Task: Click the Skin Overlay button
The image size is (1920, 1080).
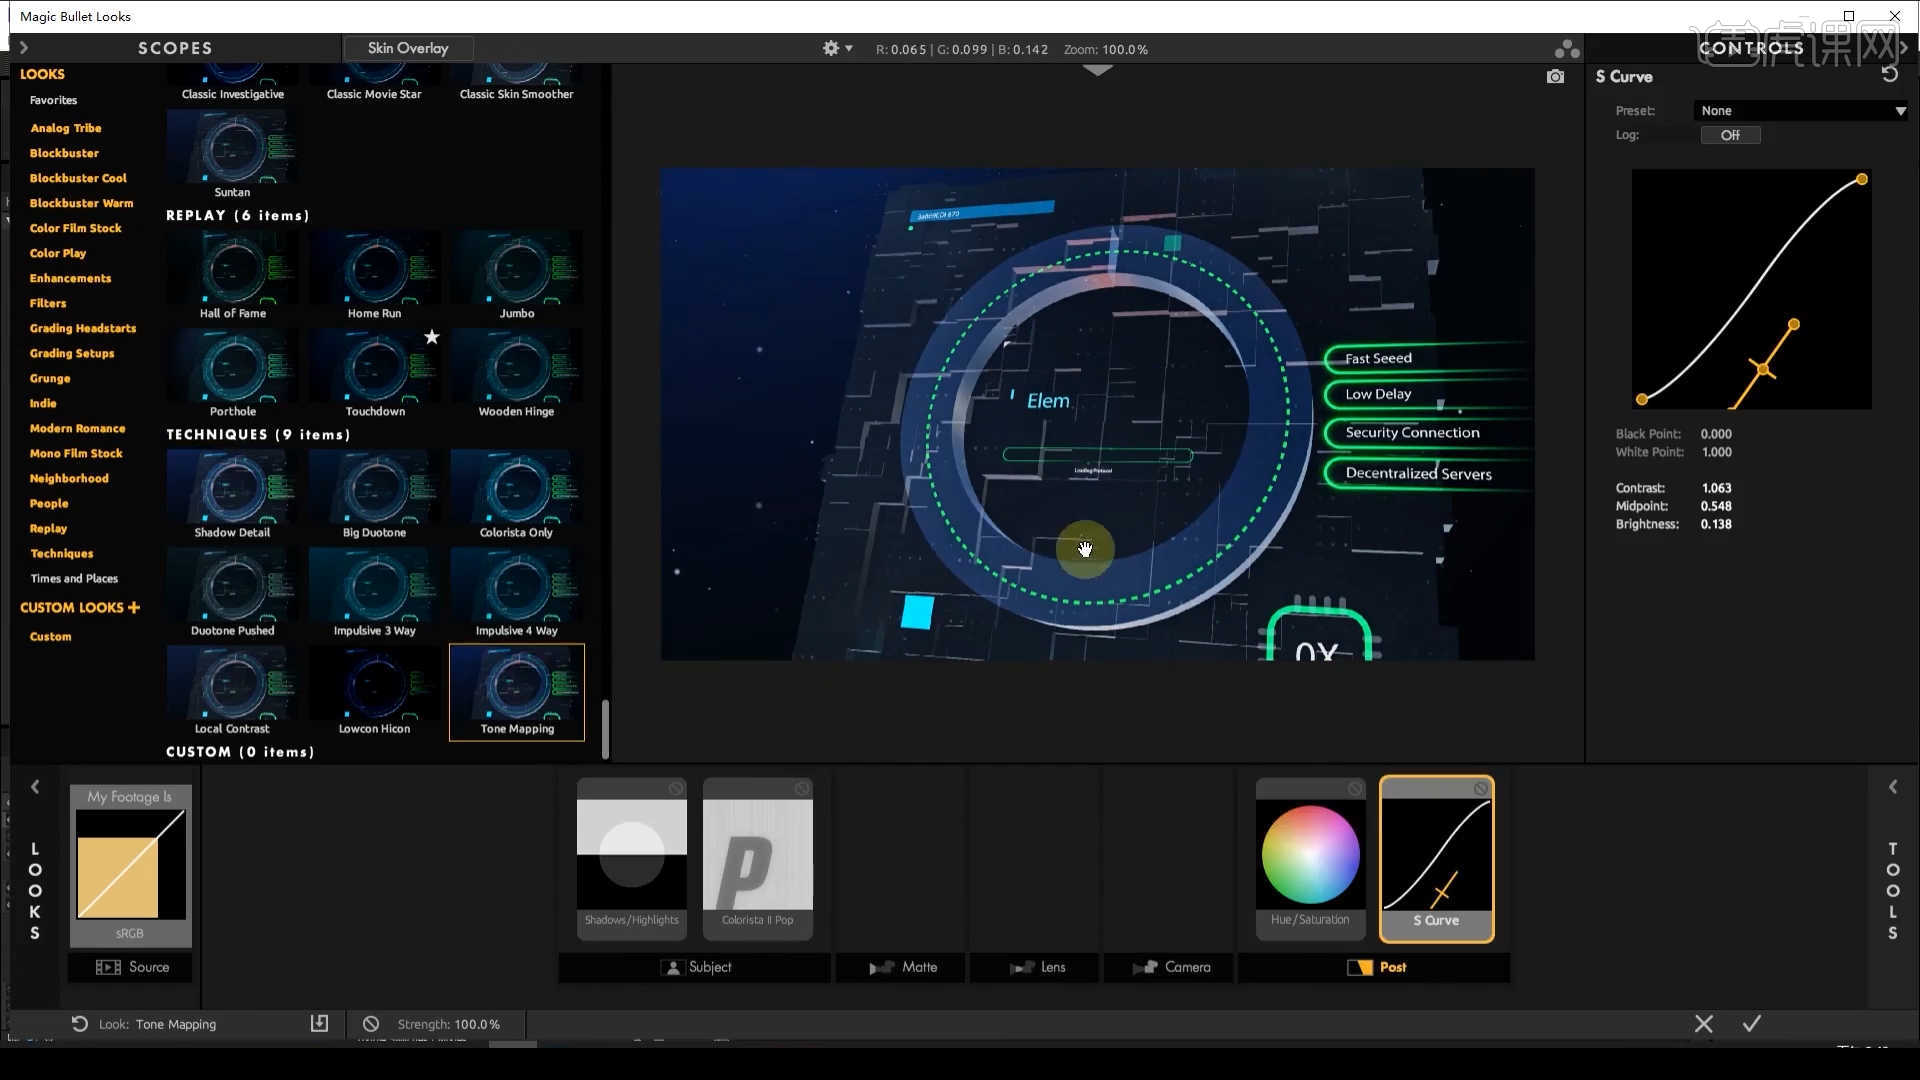Action: (x=407, y=48)
